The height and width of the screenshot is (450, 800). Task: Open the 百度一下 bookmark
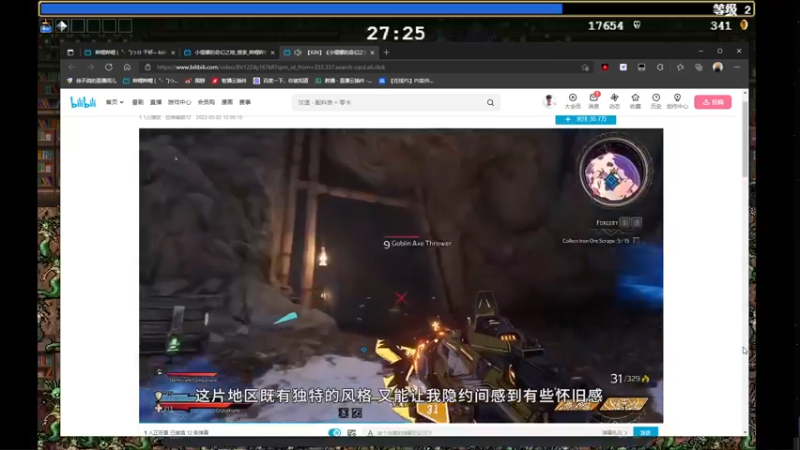click(x=281, y=81)
